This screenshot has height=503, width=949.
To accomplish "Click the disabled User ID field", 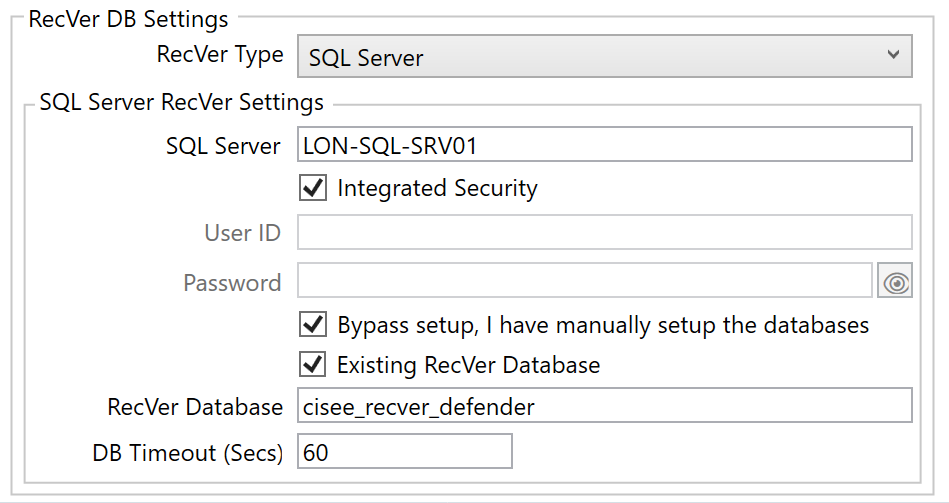I will [604, 232].
